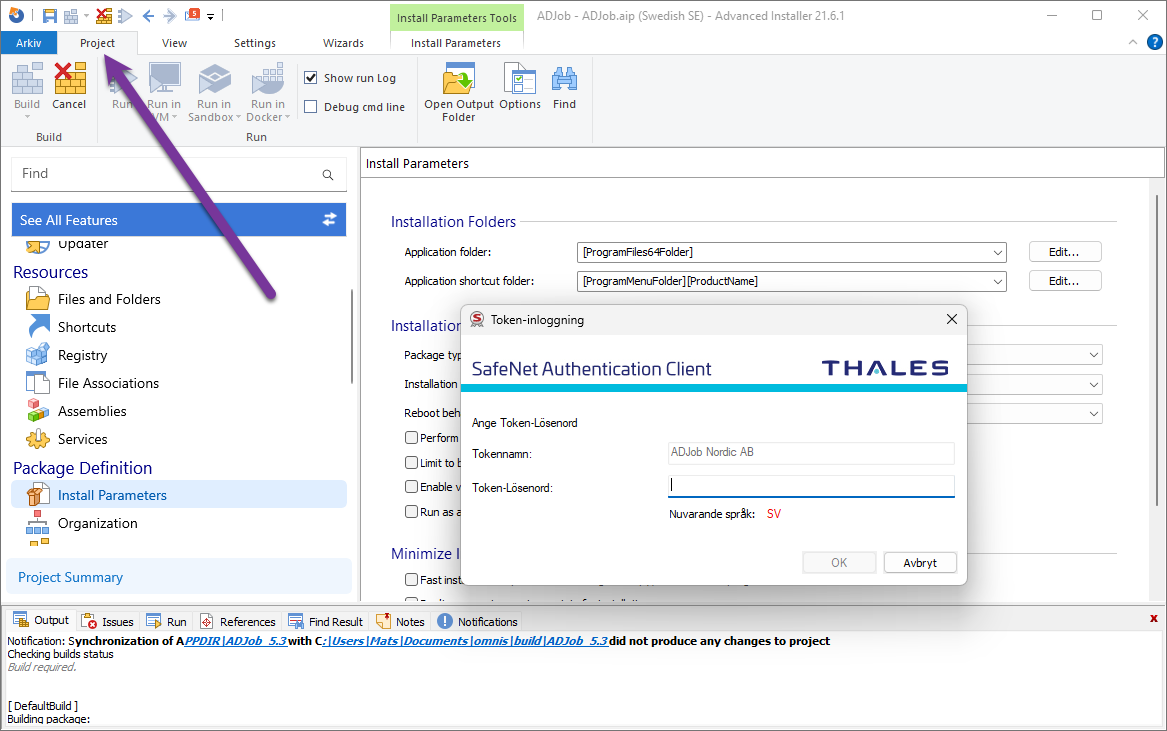Cancel the running build from the ribbon

(69, 86)
